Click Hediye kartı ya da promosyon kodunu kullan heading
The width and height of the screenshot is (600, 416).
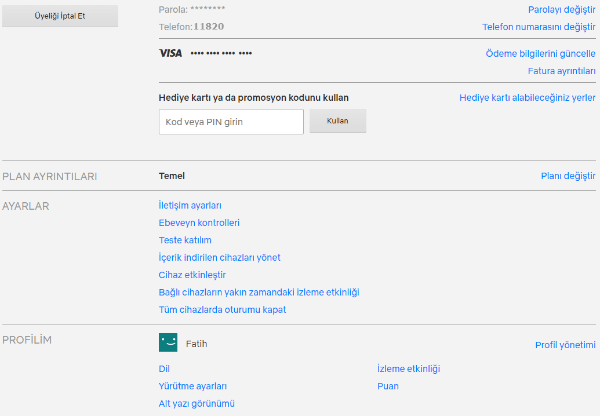pos(253,98)
